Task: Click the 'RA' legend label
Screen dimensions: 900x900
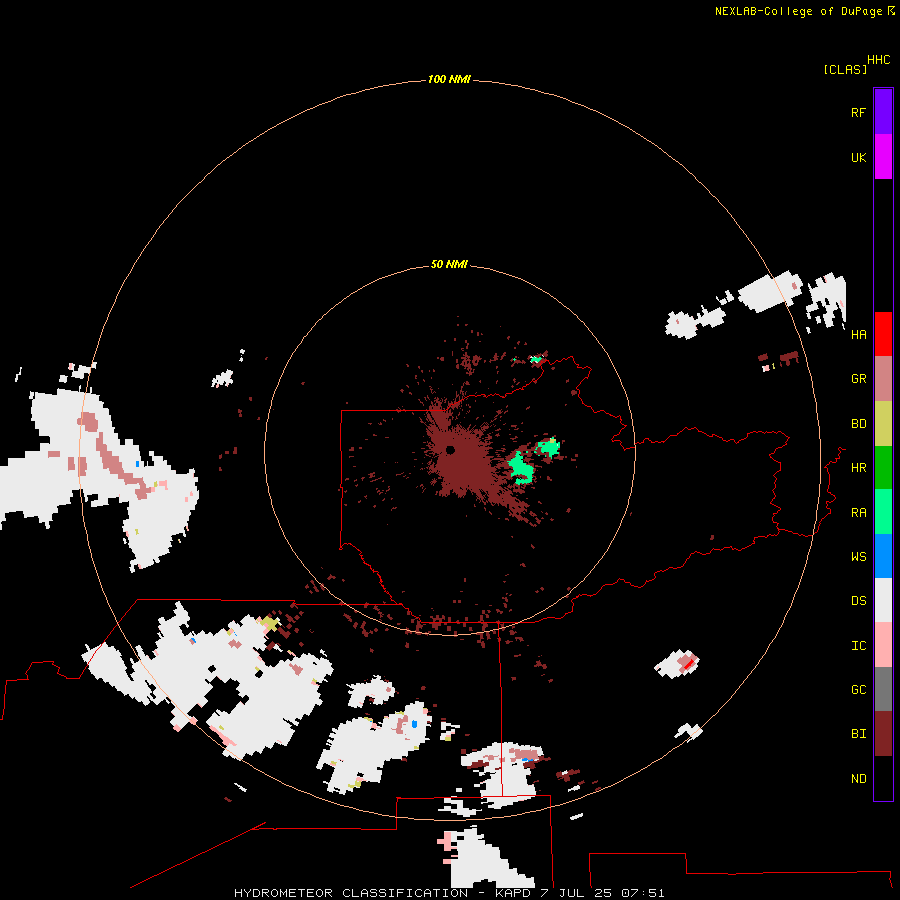Action: click(x=858, y=513)
